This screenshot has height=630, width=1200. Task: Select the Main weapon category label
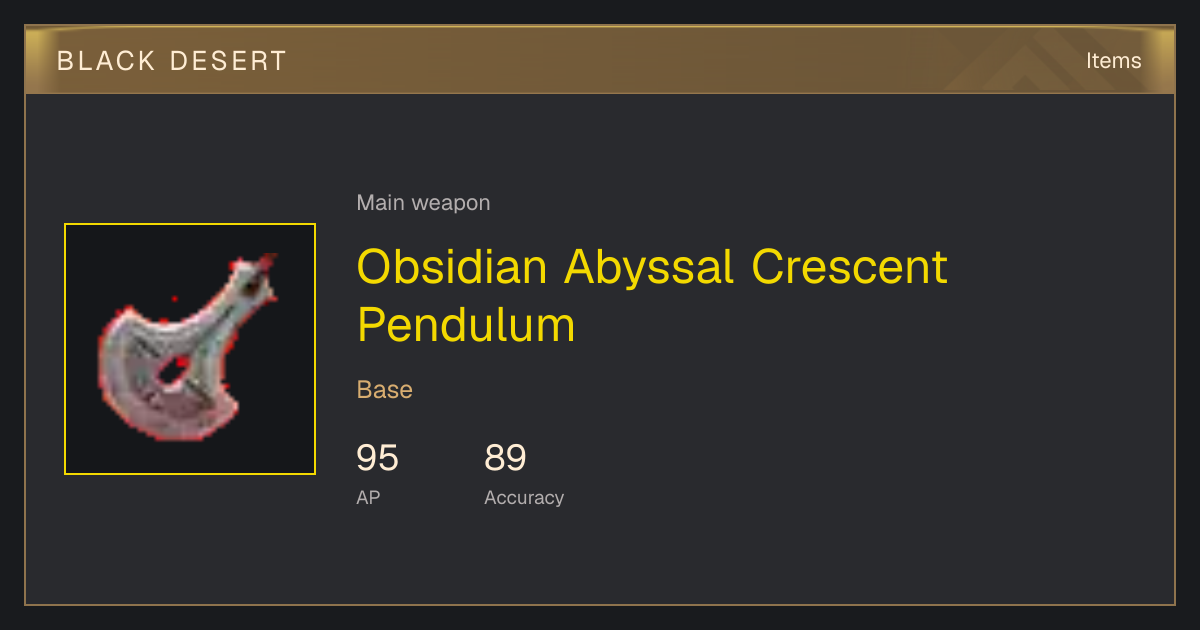click(423, 203)
